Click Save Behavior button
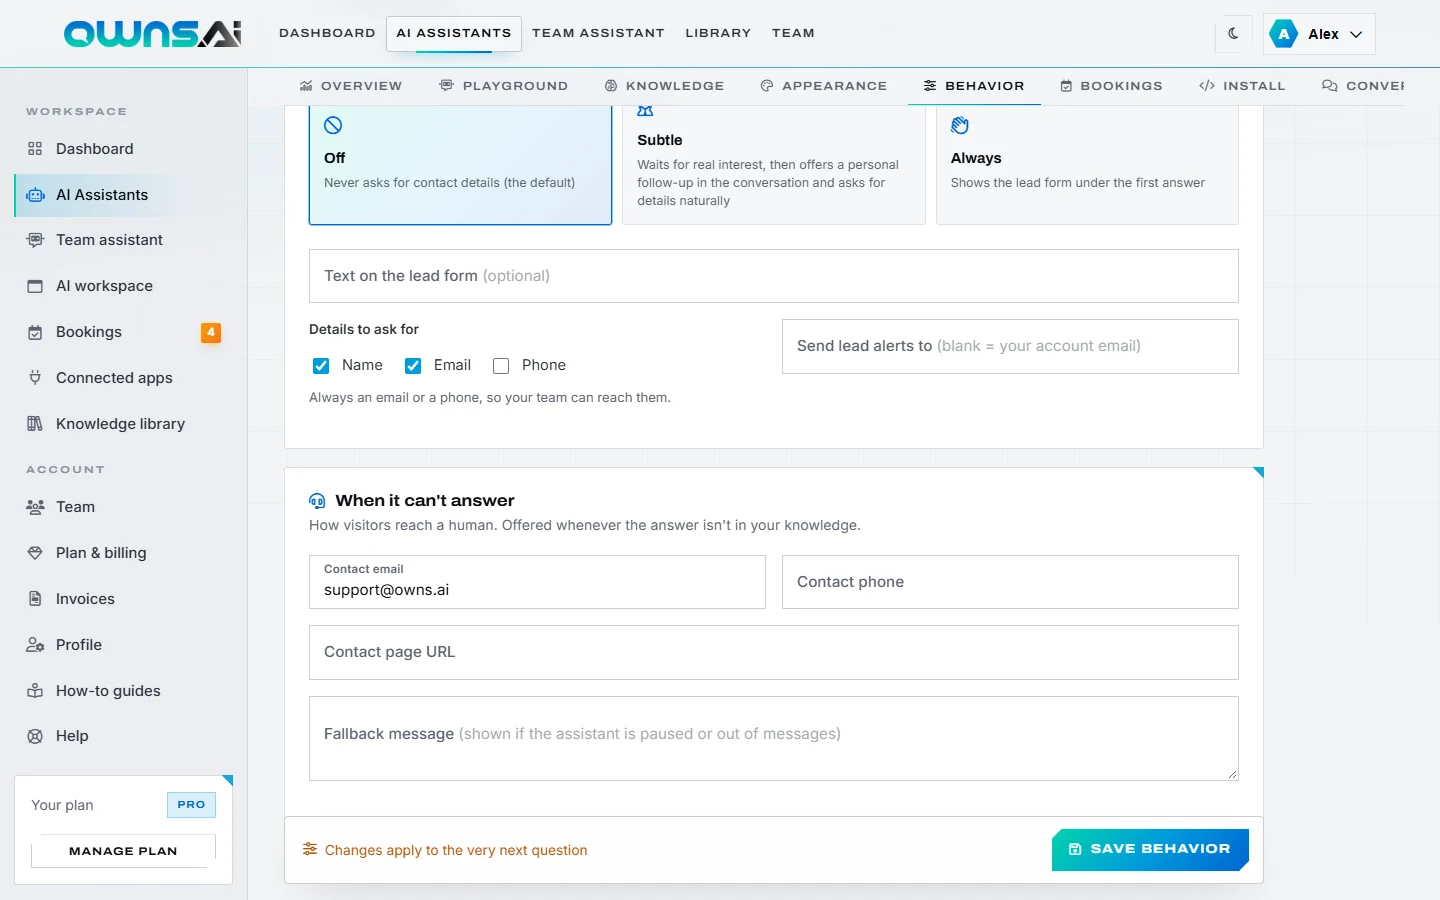Image resolution: width=1440 pixels, height=900 pixels. tap(1150, 849)
